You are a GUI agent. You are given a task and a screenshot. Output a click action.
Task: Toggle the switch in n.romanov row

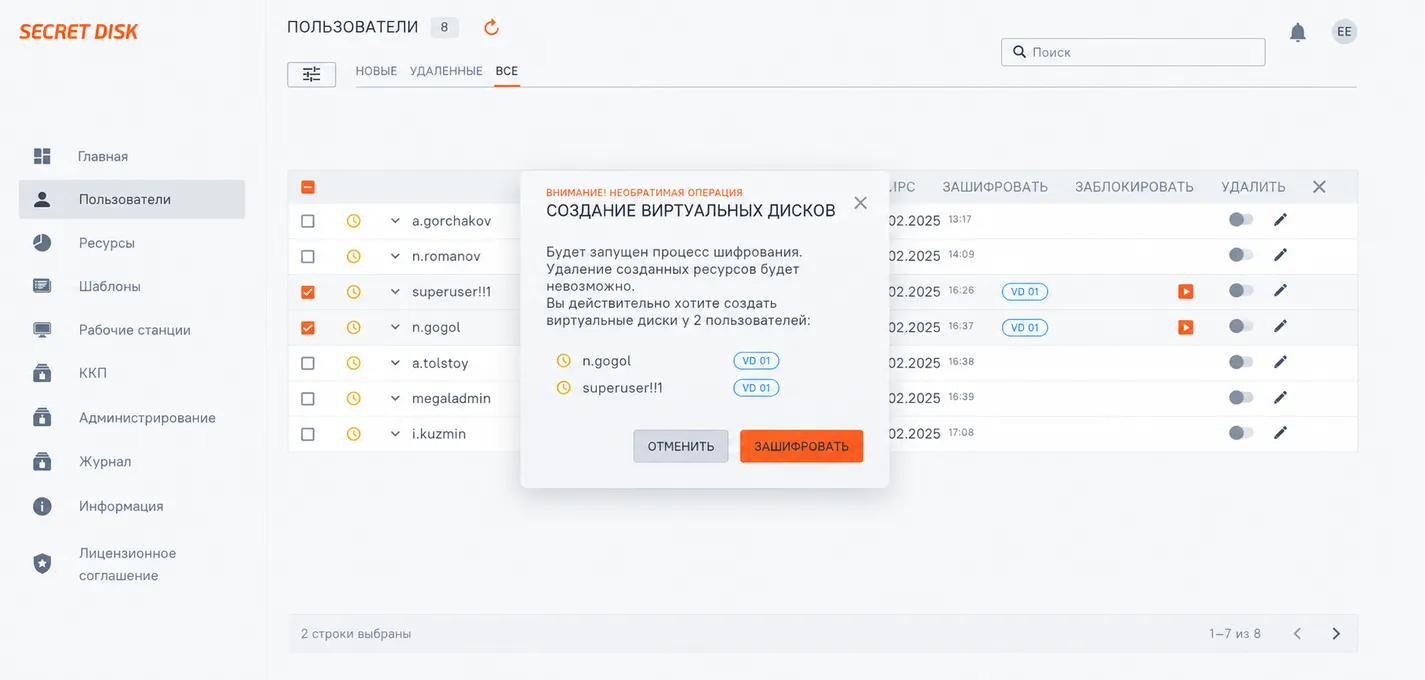(1241, 255)
